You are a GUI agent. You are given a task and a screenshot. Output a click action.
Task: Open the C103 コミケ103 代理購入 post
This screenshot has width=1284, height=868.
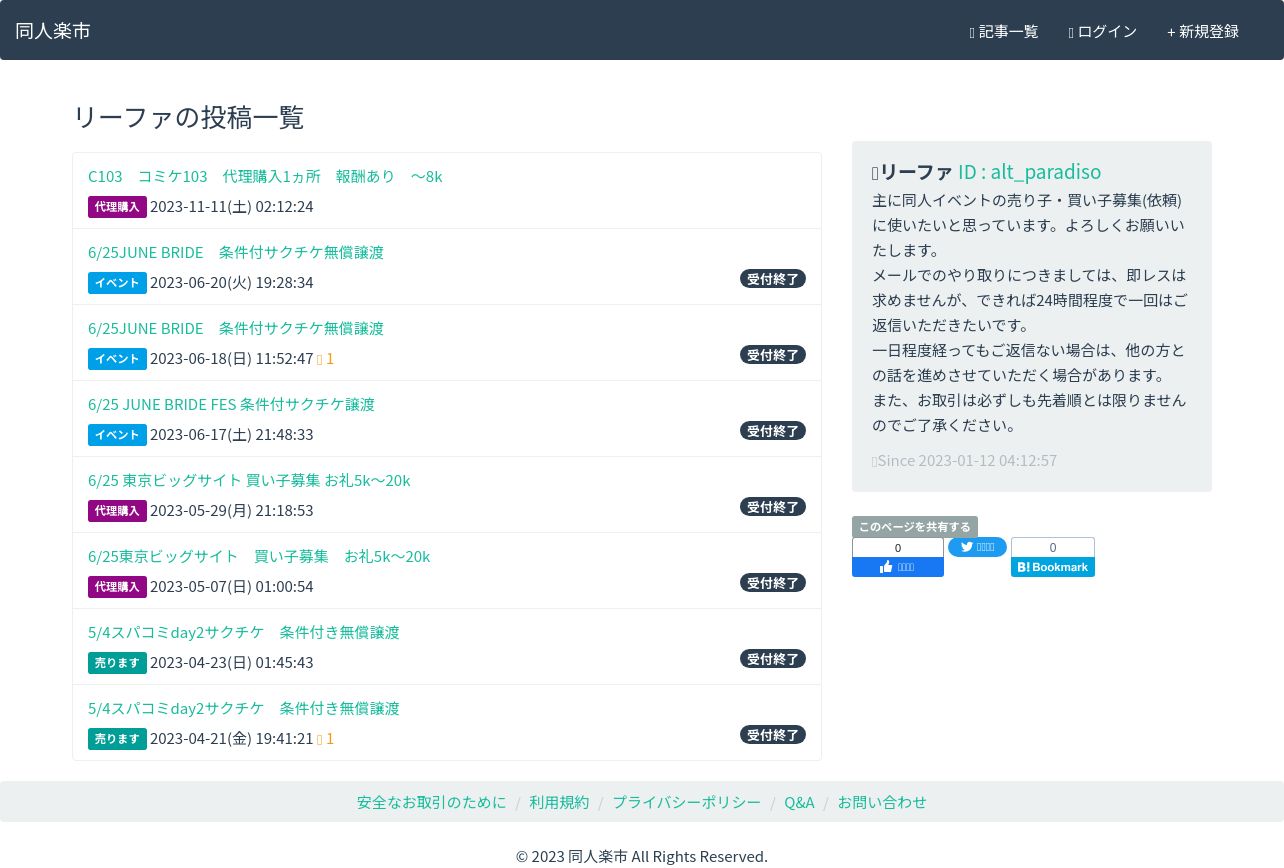tap(265, 177)
